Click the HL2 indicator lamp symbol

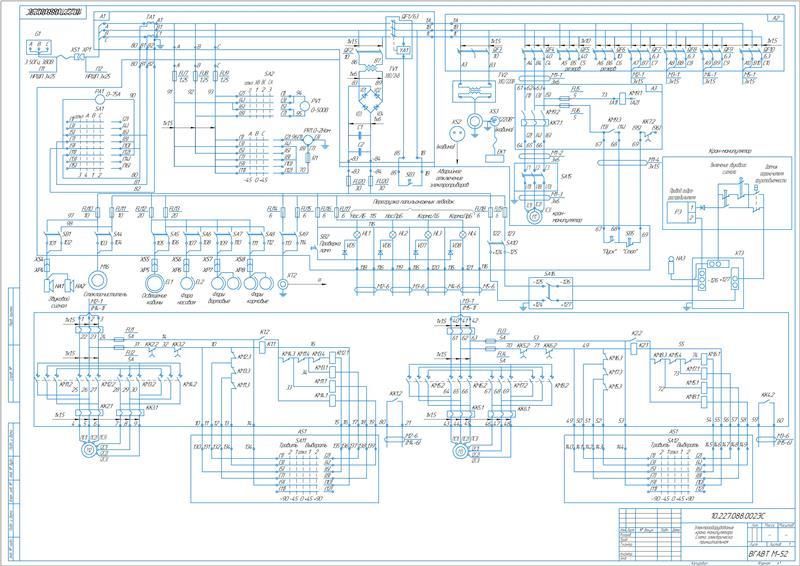(392, 234)
